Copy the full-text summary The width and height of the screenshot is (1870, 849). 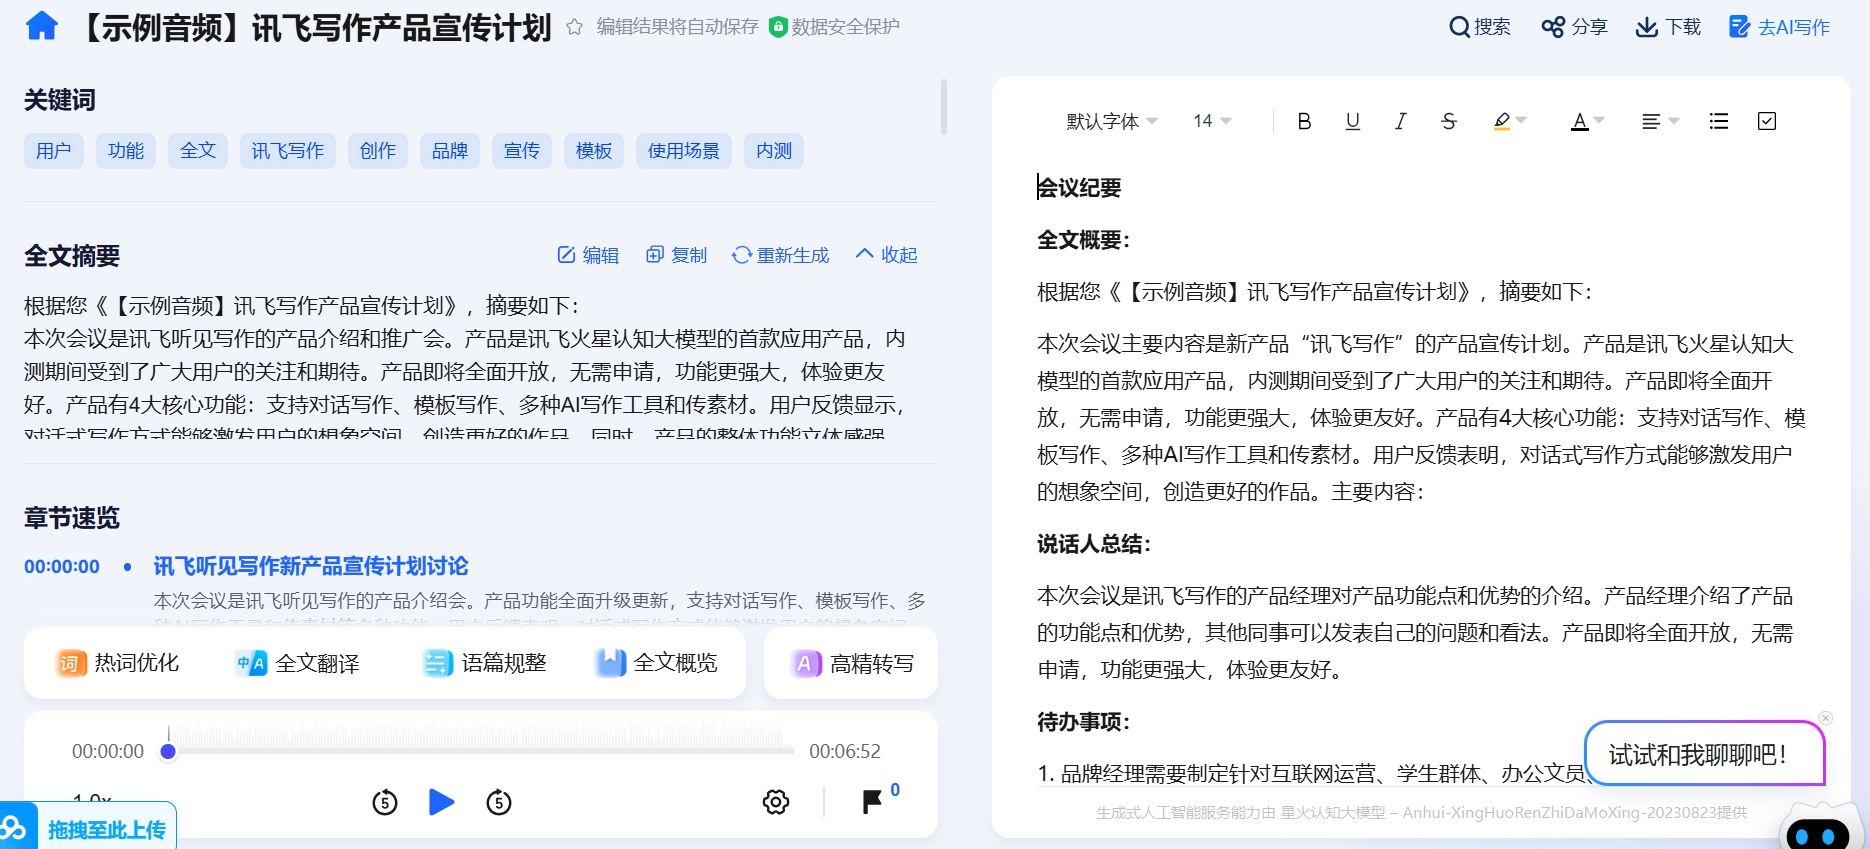[x=677, y=255]
